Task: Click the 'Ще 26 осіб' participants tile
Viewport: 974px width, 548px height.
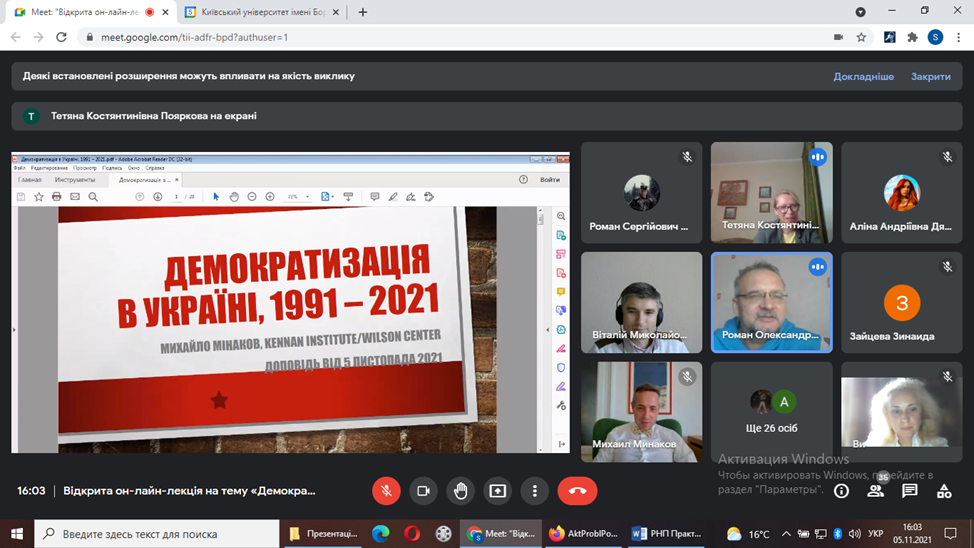Action: [771, 411]
